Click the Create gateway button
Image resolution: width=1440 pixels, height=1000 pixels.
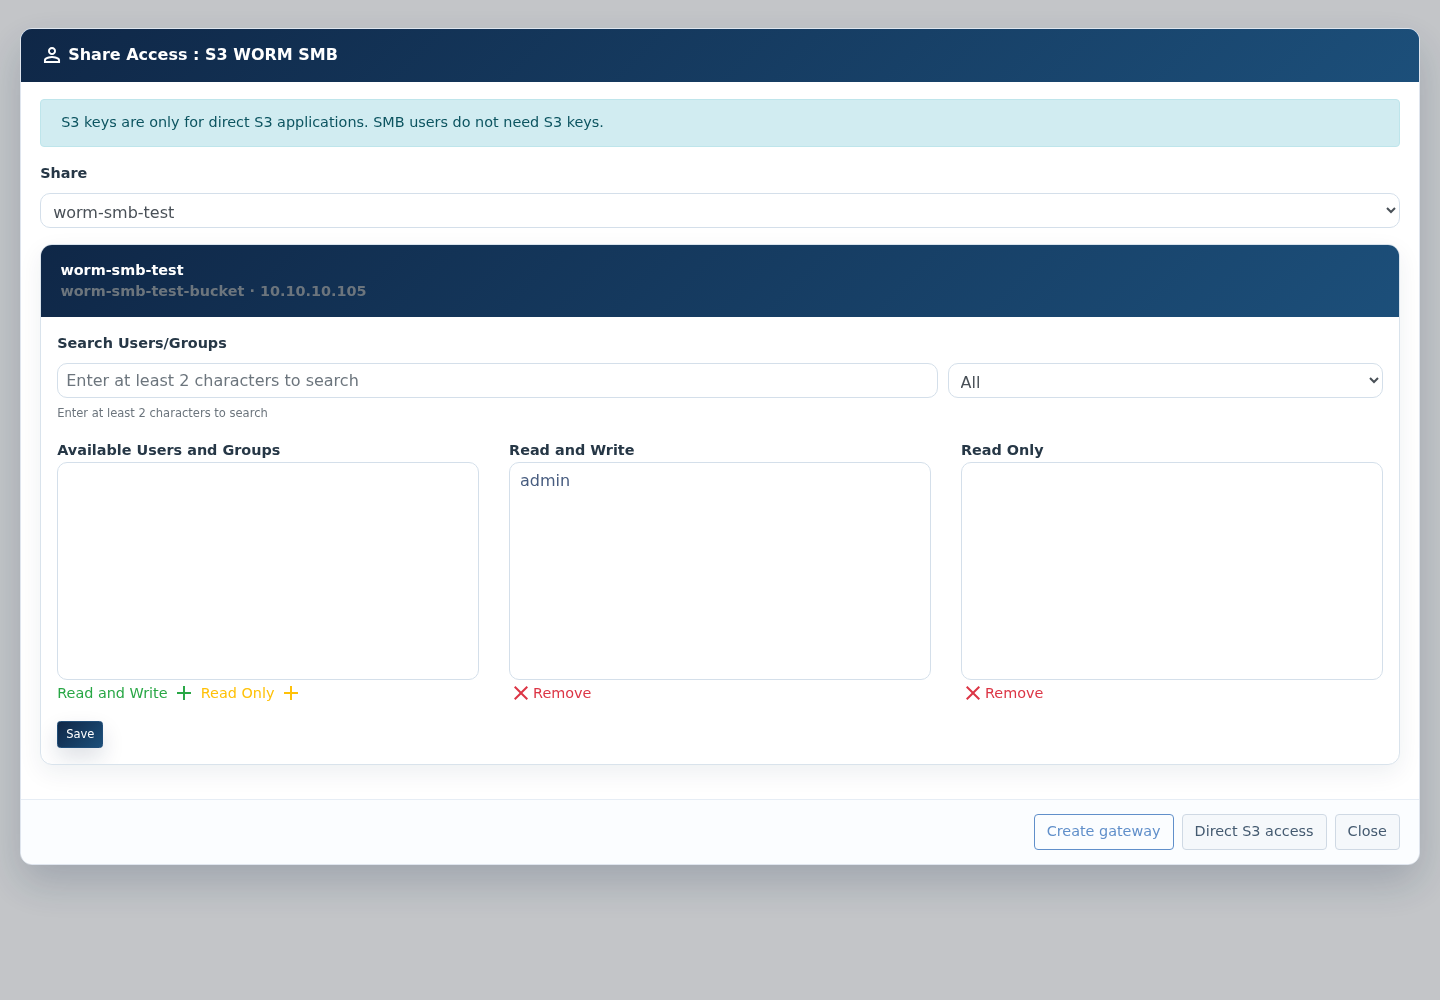tap(1104, 832)
